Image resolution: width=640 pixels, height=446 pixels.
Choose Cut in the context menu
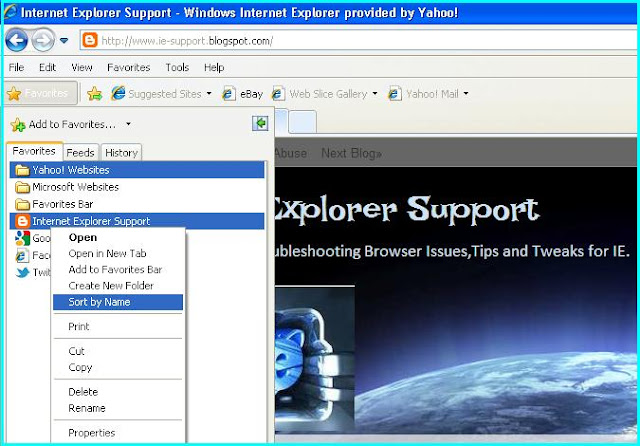point(118,351)
